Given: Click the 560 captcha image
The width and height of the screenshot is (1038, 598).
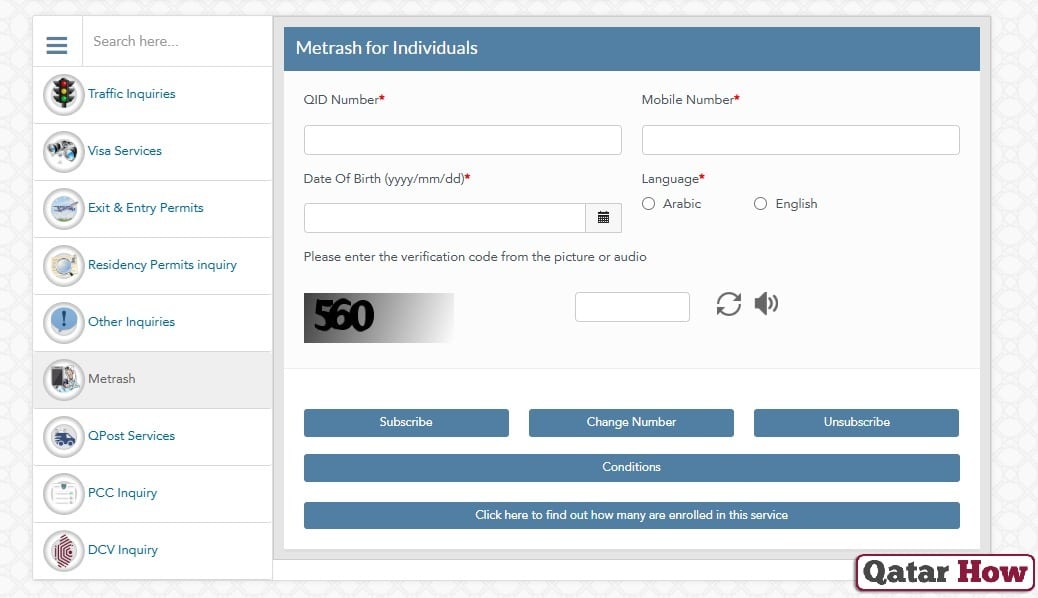Looking at the screenshot, I should 379,318.
